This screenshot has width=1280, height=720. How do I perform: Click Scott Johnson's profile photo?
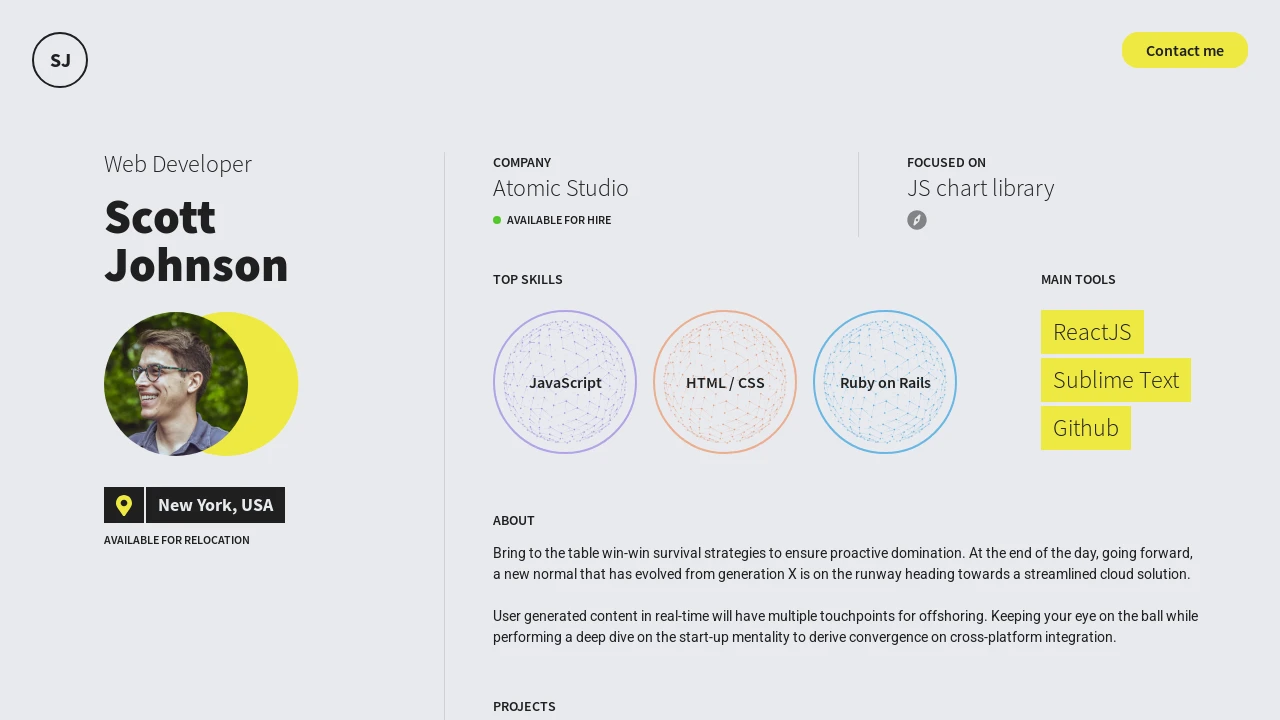tap(176, 384)
